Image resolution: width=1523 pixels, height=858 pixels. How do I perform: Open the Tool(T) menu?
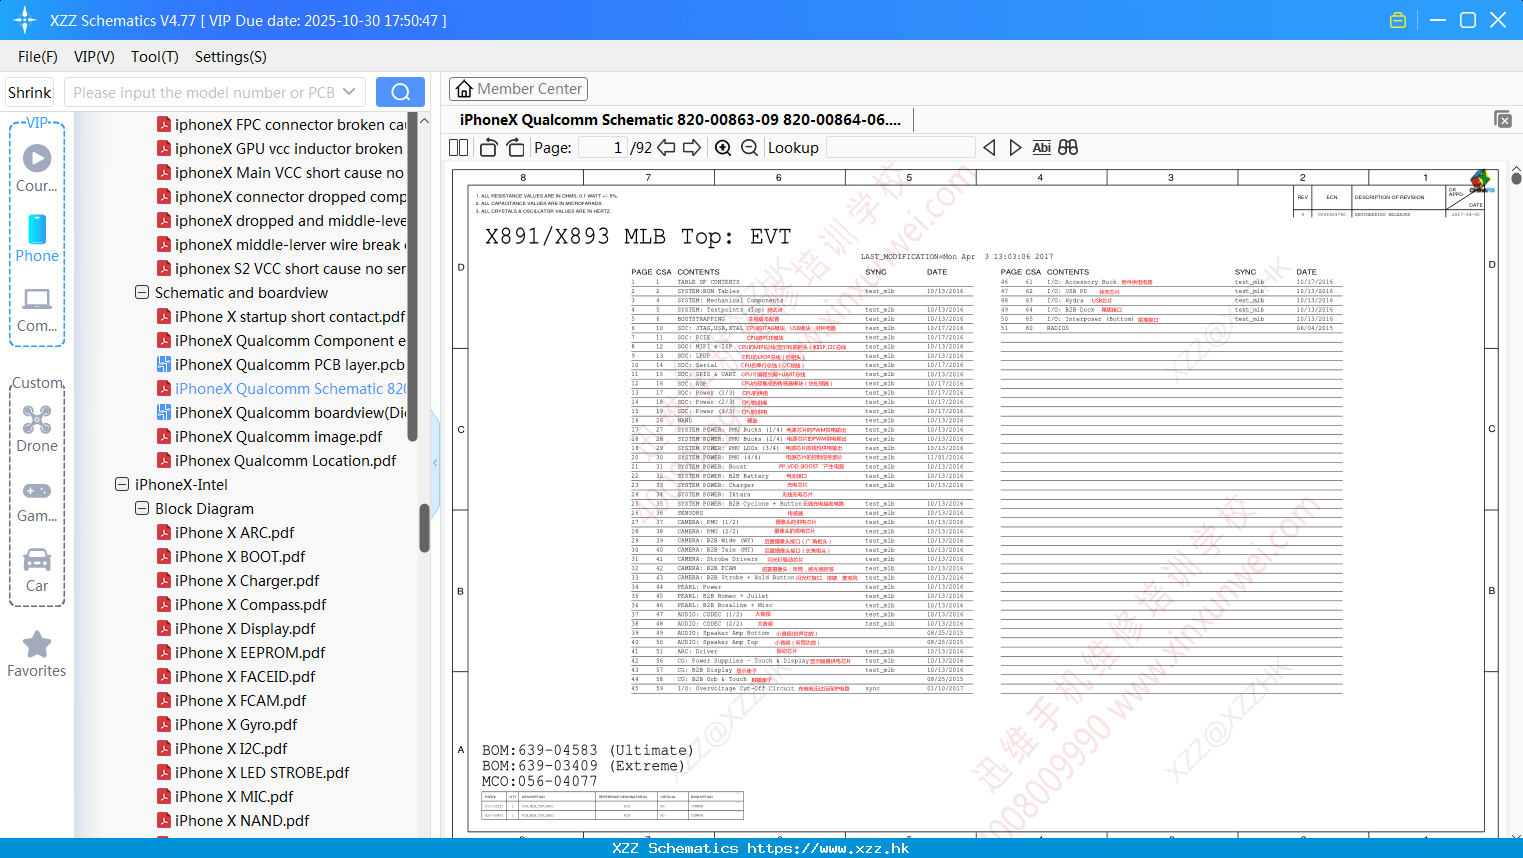pyautogui.click(x=154, y=57)
